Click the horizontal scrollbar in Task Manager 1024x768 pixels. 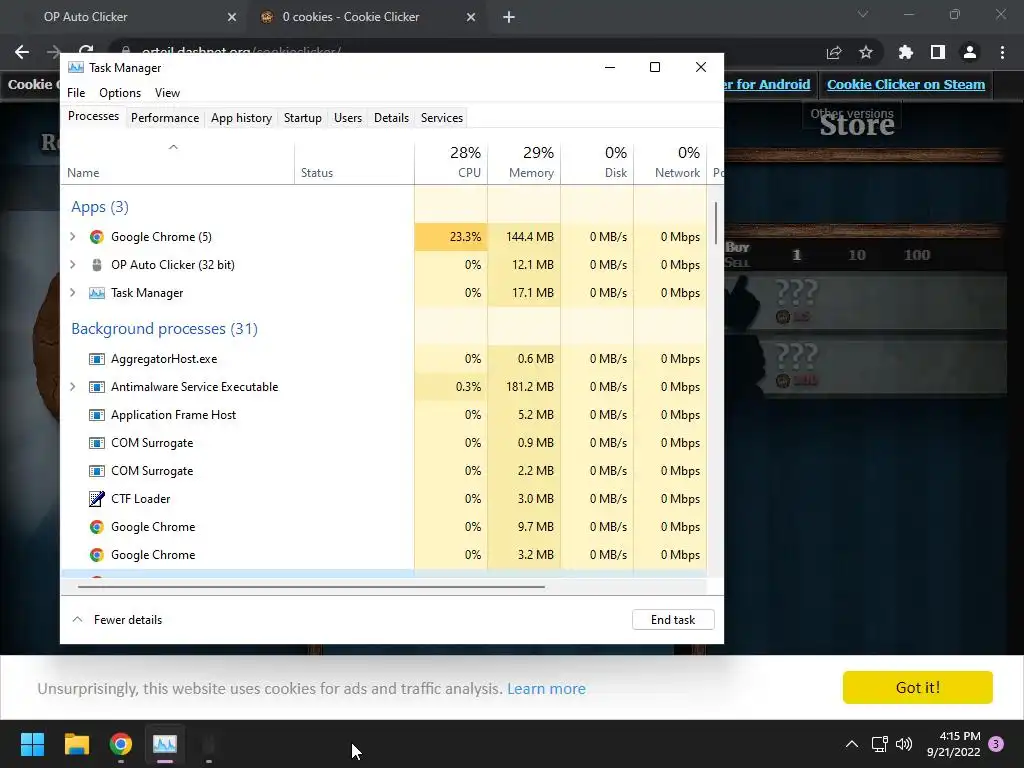tap(311, 586)
